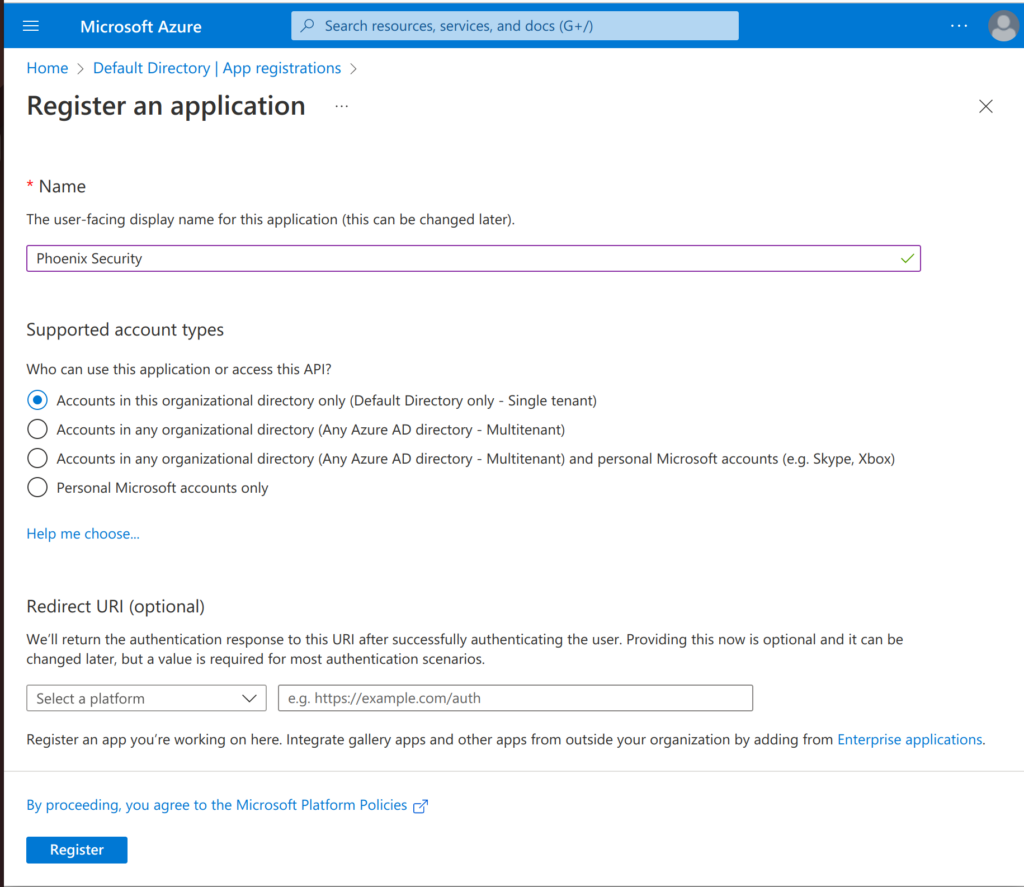Click the Register an application title

click(166, 106)
